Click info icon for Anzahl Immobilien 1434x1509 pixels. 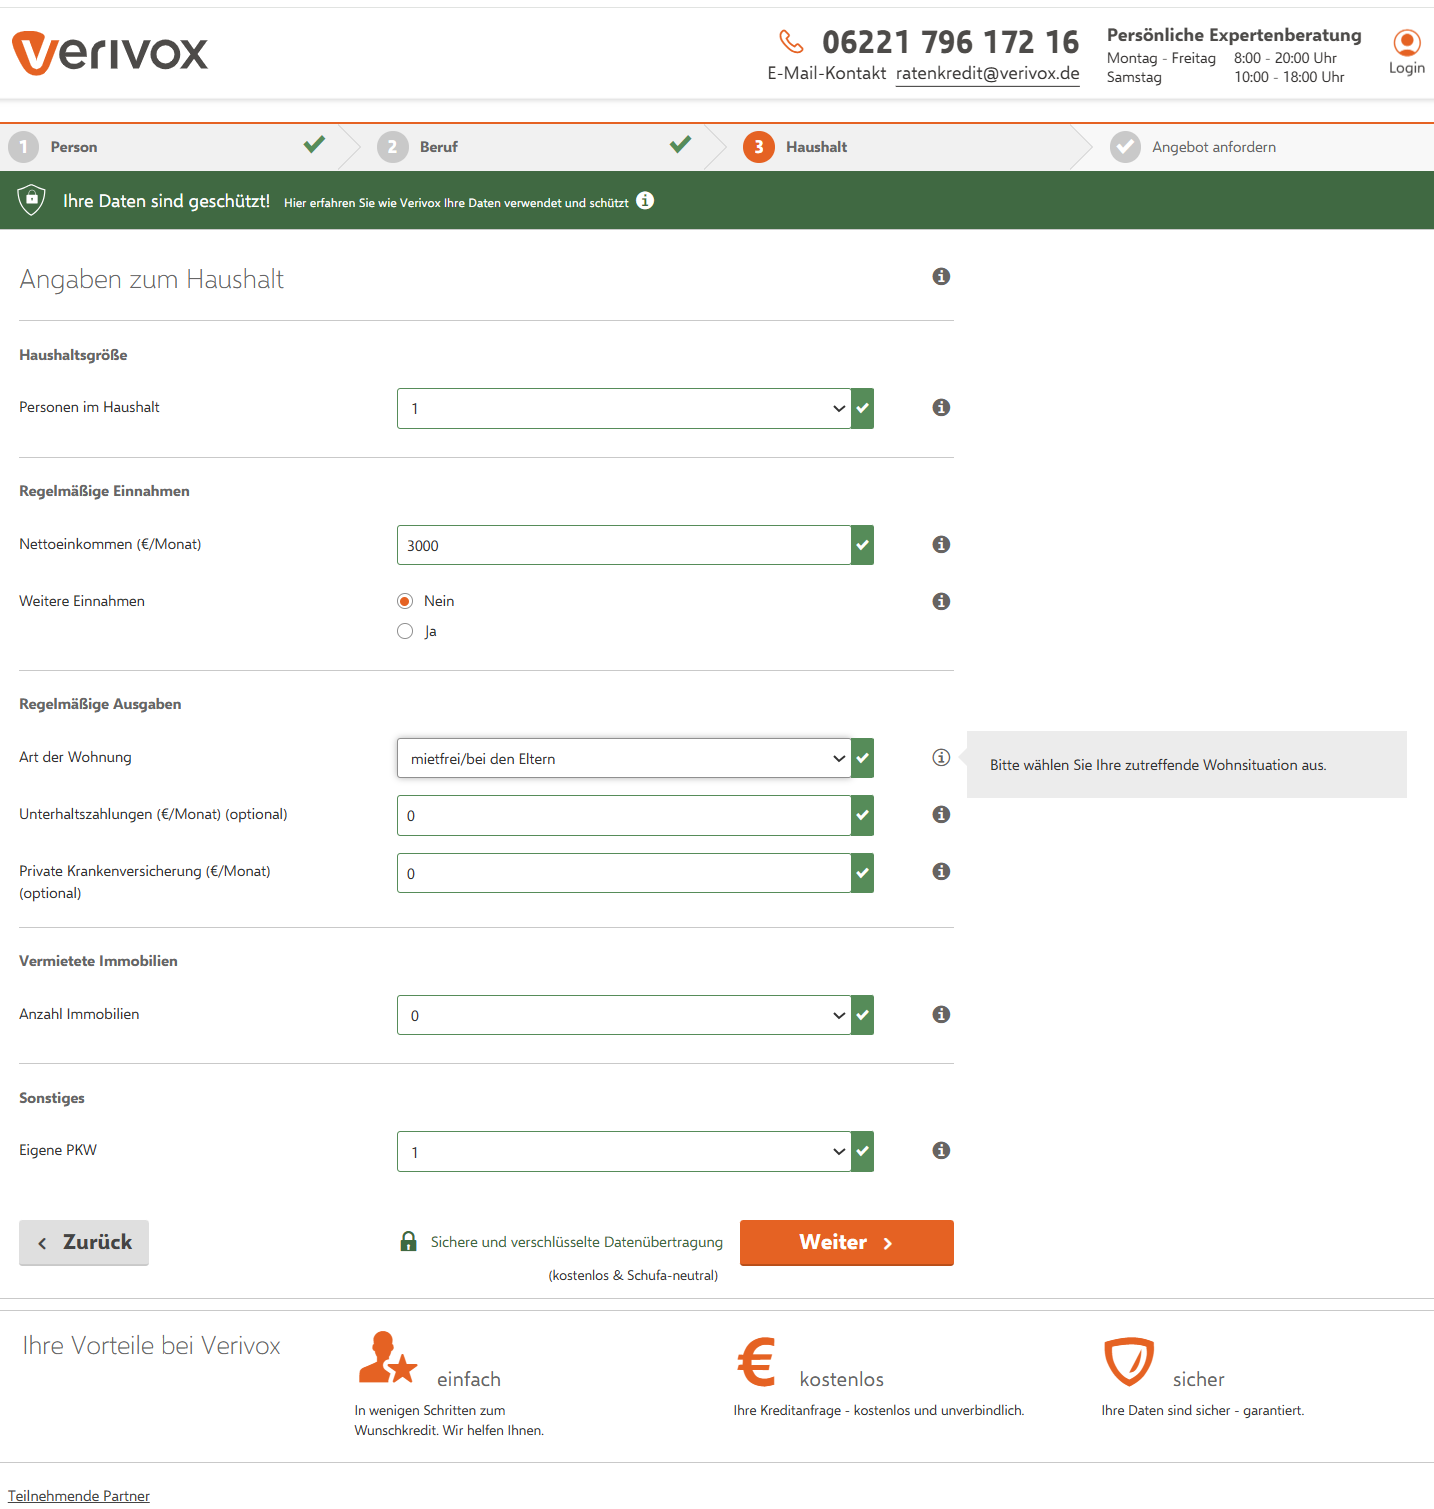[x=940, y=1015]
